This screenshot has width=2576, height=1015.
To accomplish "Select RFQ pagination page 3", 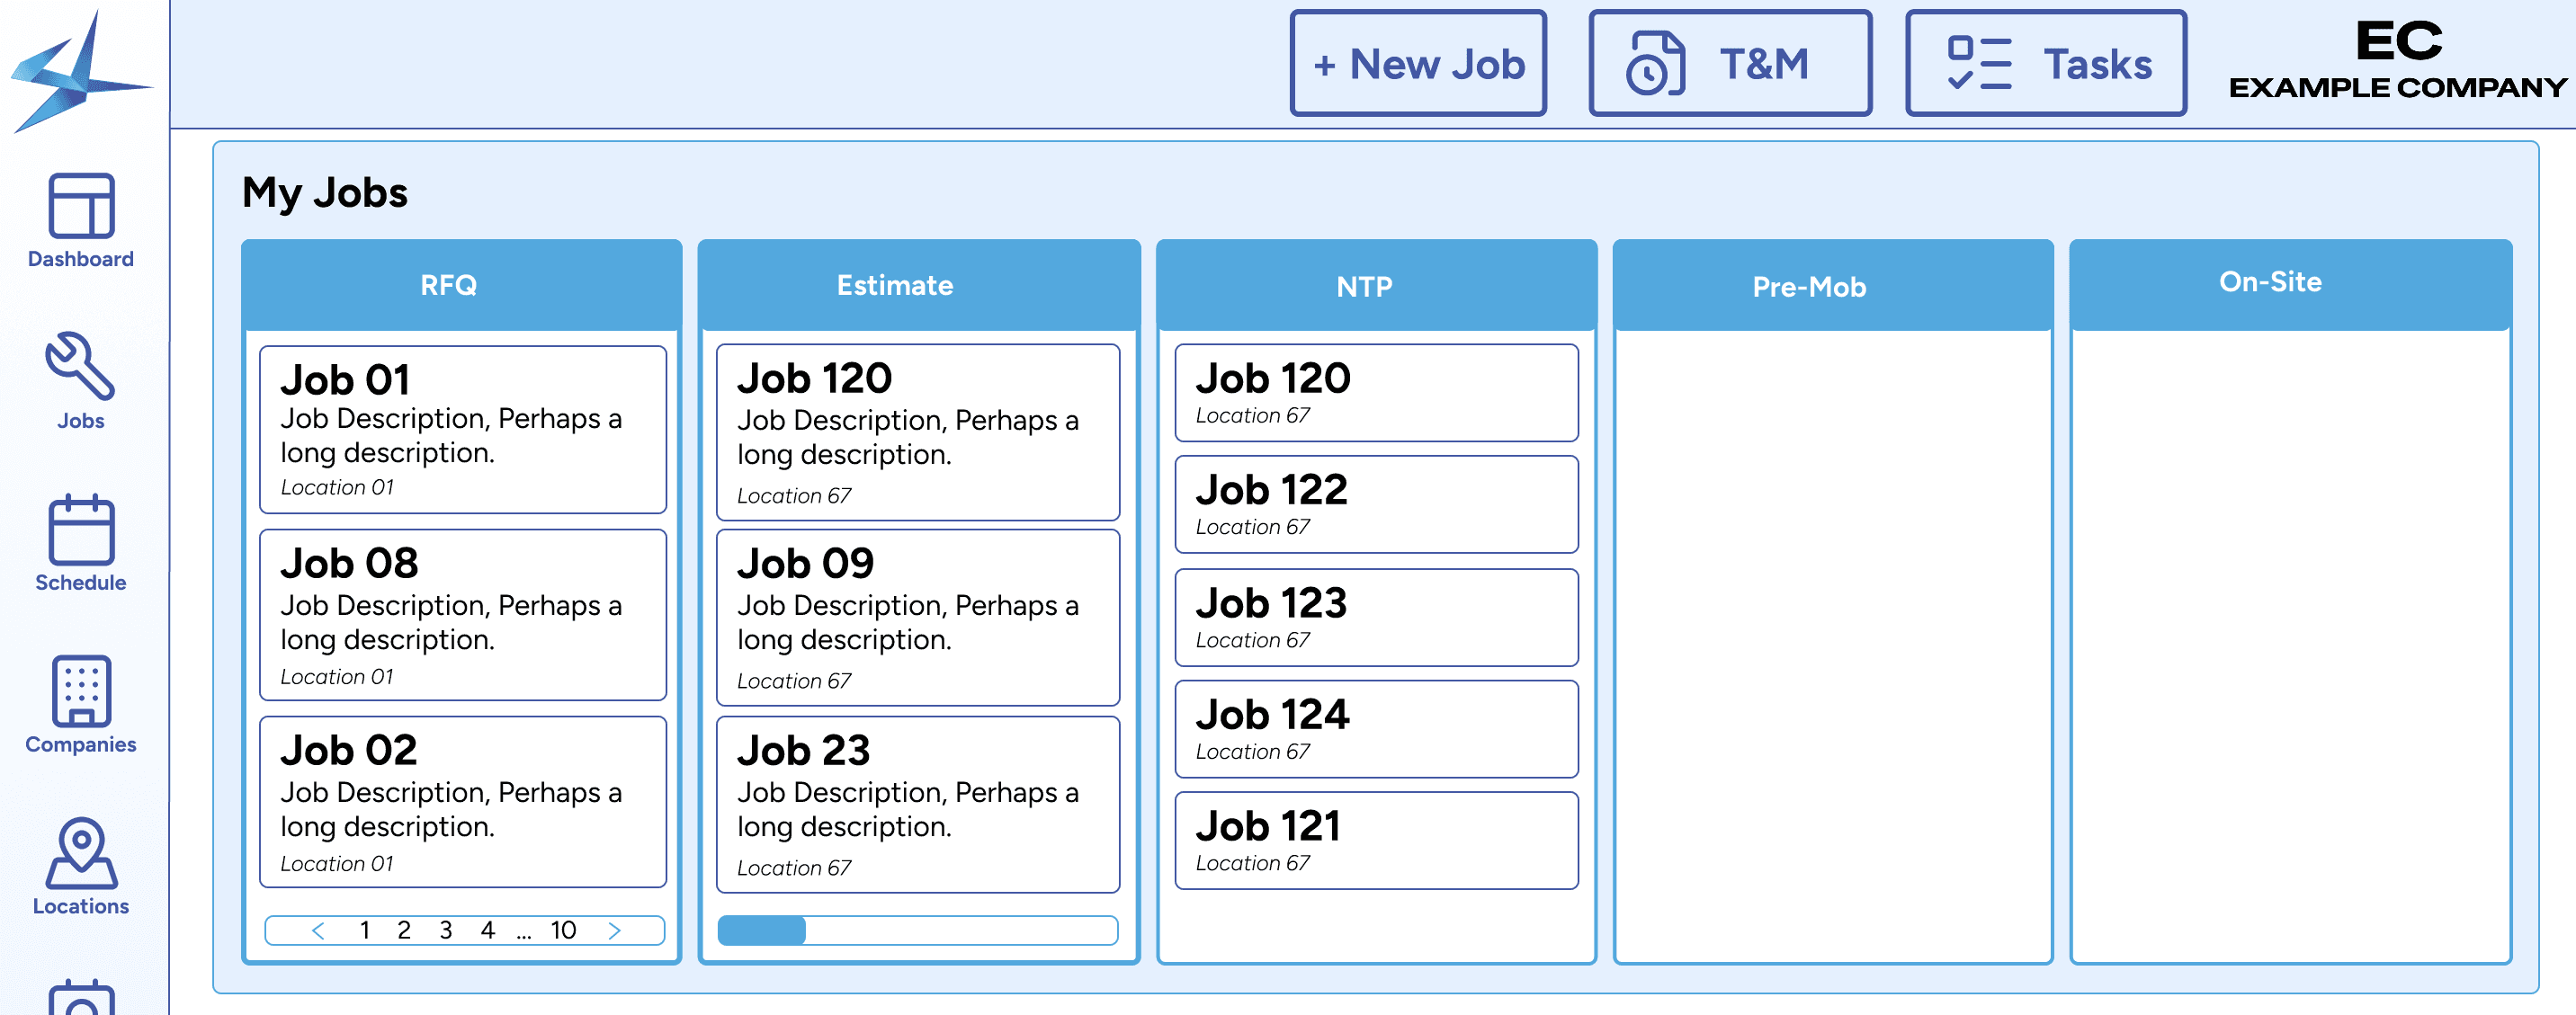I will point(446,930).
